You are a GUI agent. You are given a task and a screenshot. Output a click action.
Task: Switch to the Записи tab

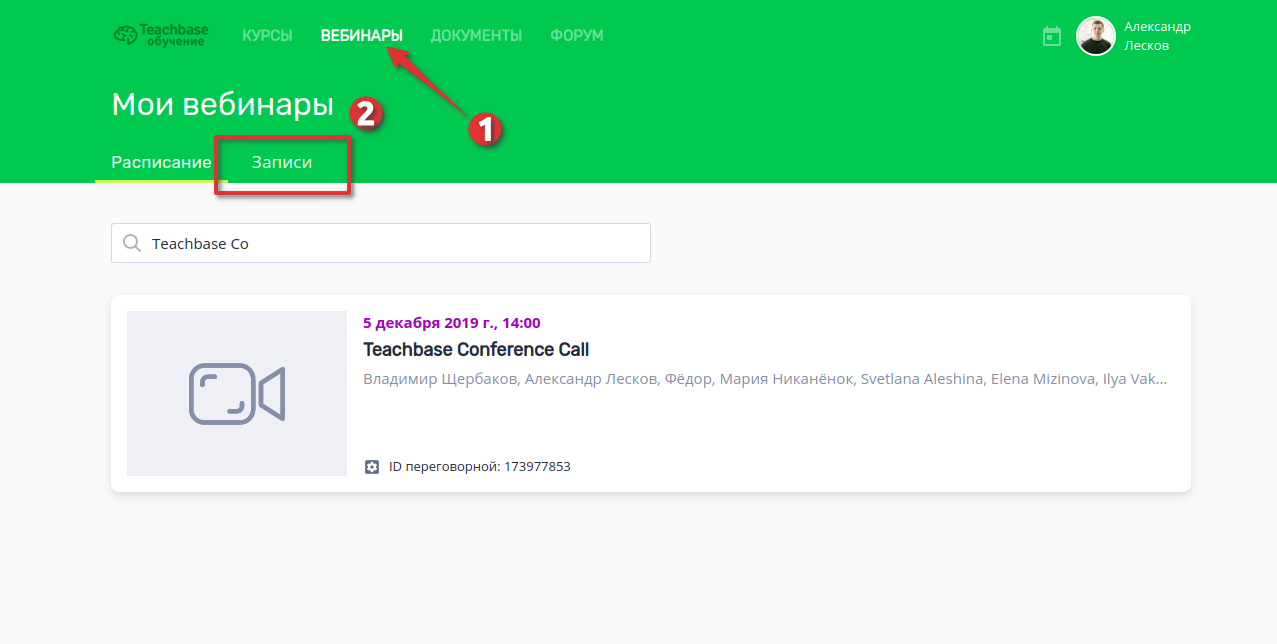click(282, 162)
